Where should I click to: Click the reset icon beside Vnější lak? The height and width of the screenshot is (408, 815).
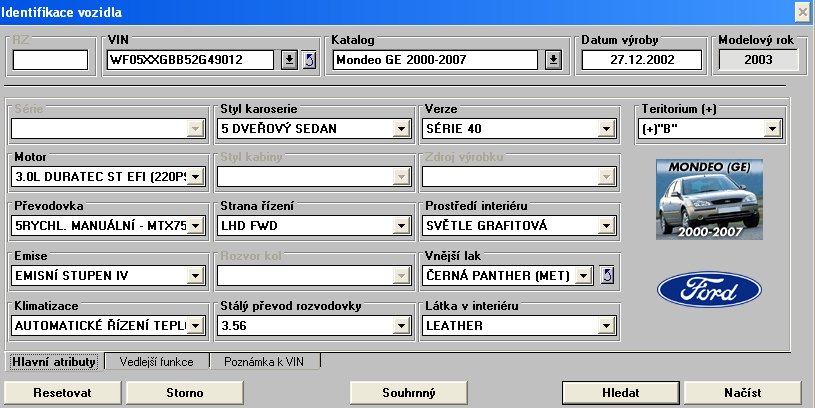(607, 275)
